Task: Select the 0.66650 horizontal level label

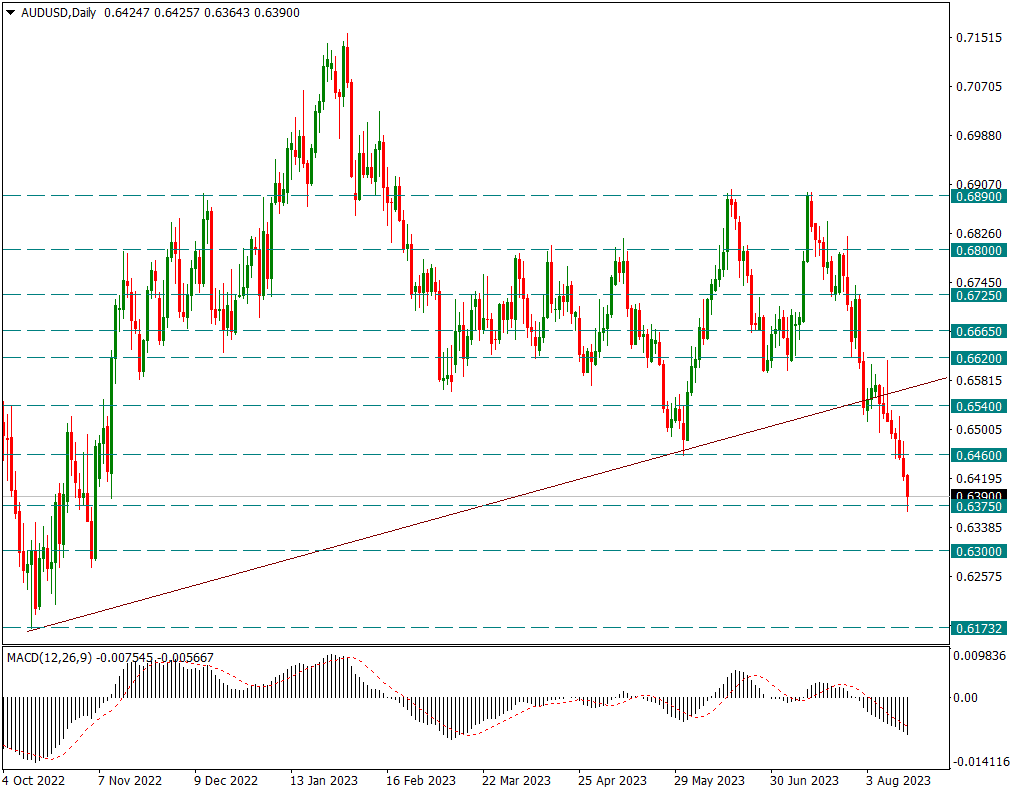Action: [979, 332]
